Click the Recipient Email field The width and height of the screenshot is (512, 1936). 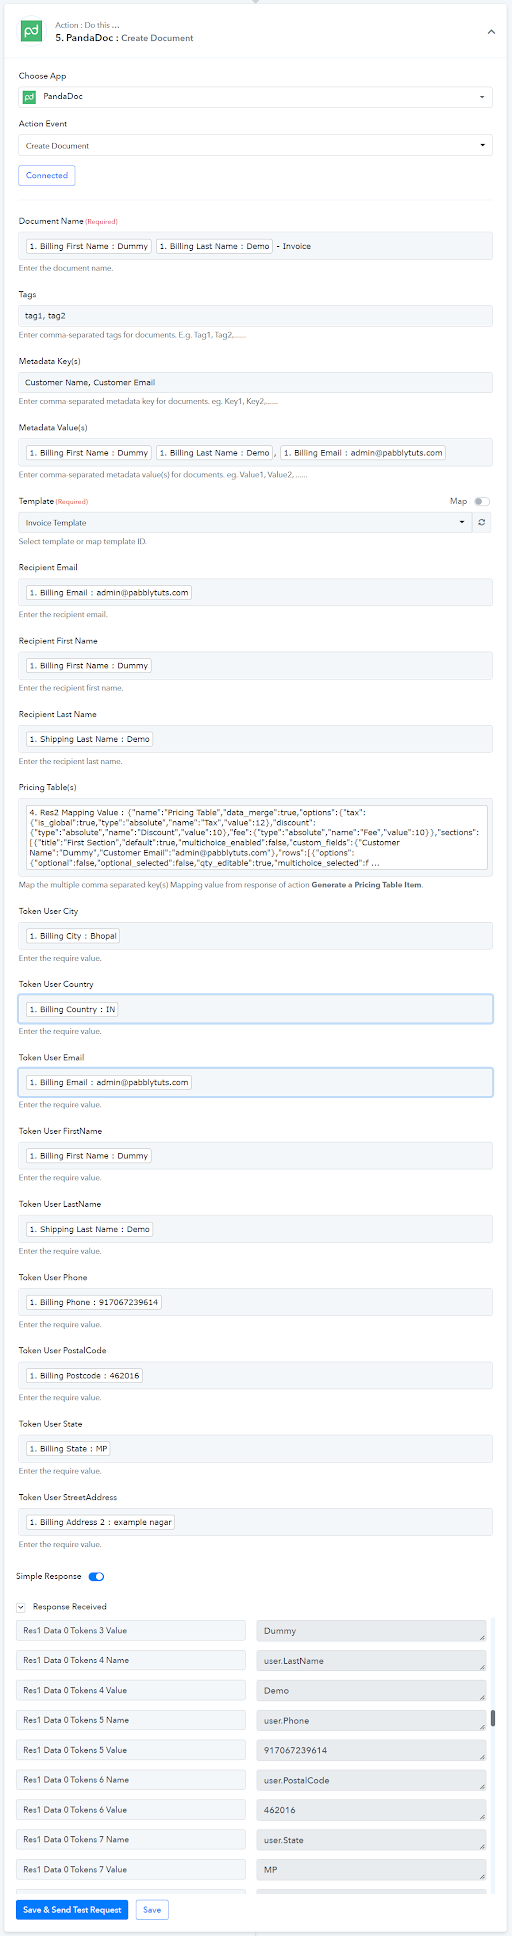[256, 592]
